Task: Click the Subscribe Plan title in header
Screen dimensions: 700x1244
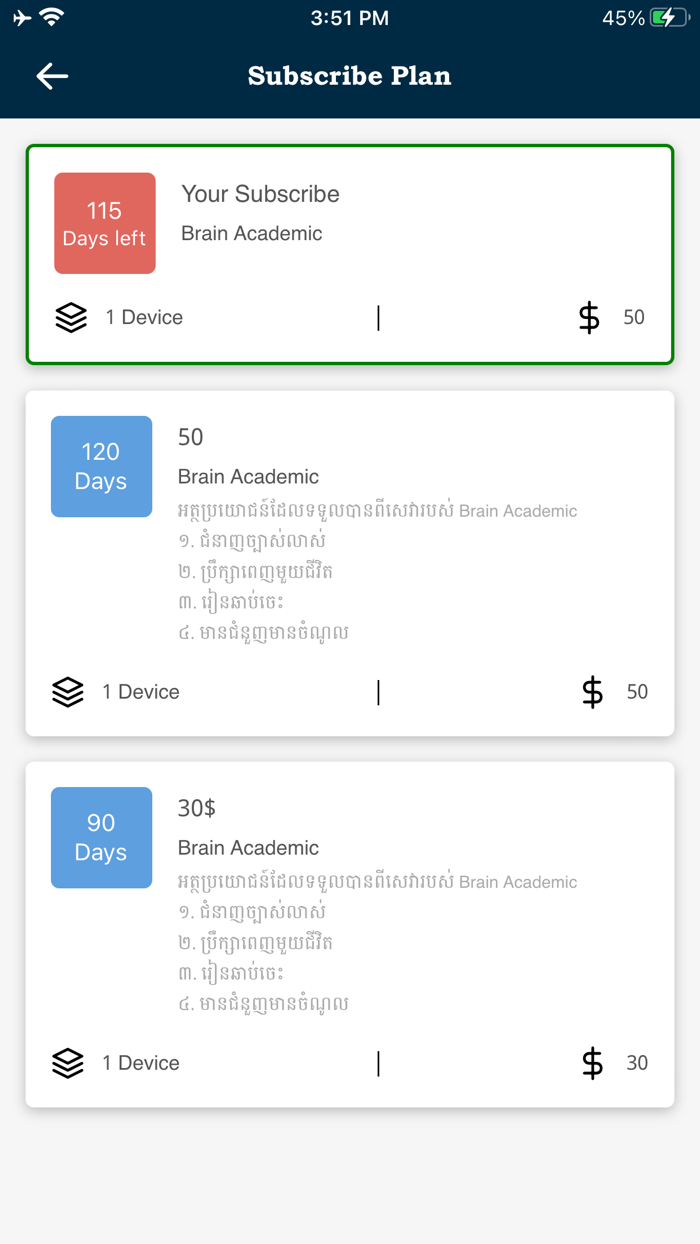Action: click(349, 76)
